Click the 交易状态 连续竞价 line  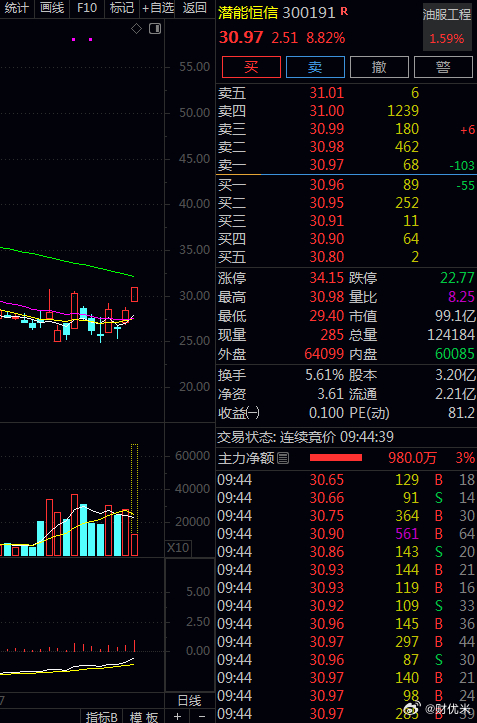305,437
